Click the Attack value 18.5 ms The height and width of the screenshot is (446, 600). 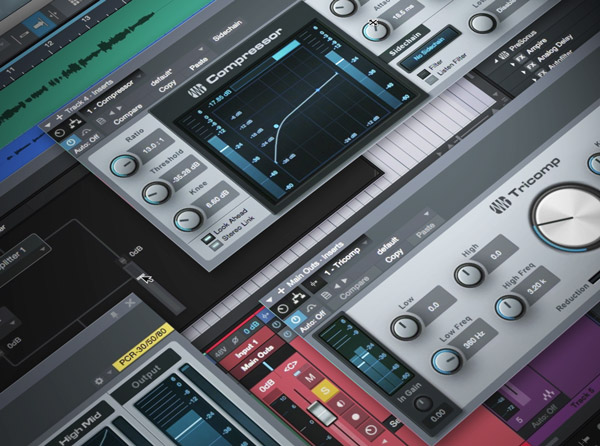point(403,14)
